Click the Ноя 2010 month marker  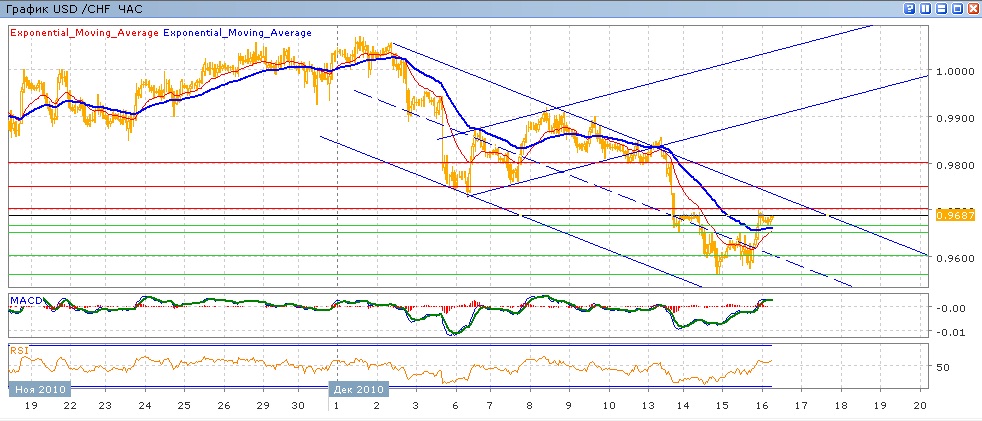pos(39,389)
